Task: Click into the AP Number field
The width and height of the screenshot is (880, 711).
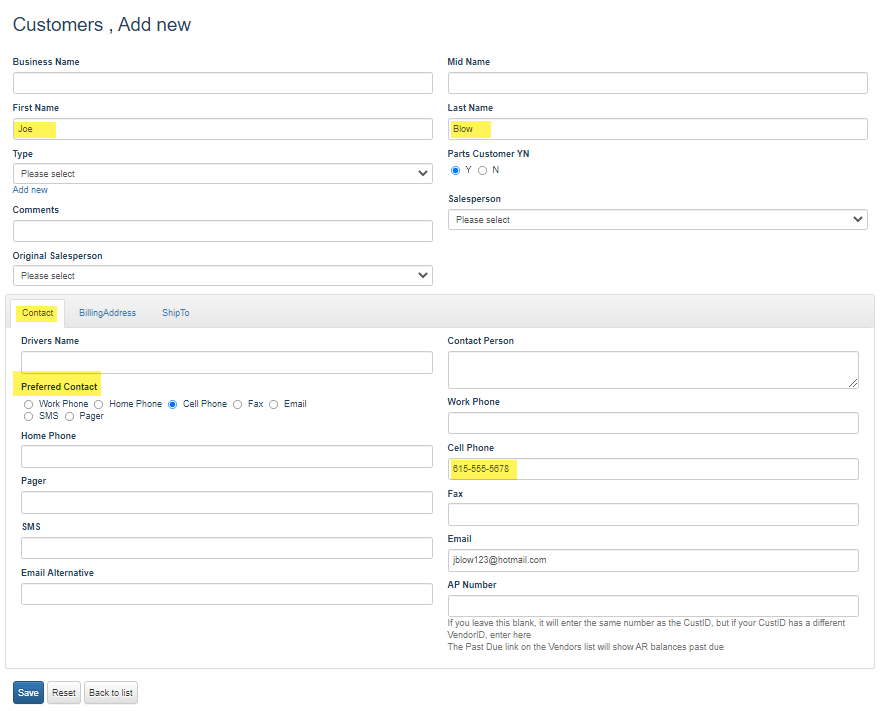Action: 653,606
